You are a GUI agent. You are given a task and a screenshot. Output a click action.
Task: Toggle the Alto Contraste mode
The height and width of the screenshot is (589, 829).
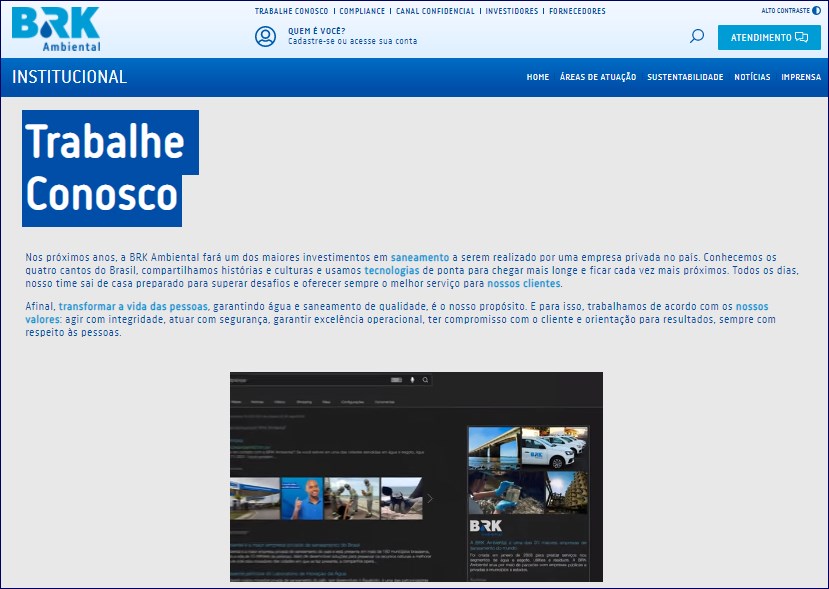coord(791,11)
